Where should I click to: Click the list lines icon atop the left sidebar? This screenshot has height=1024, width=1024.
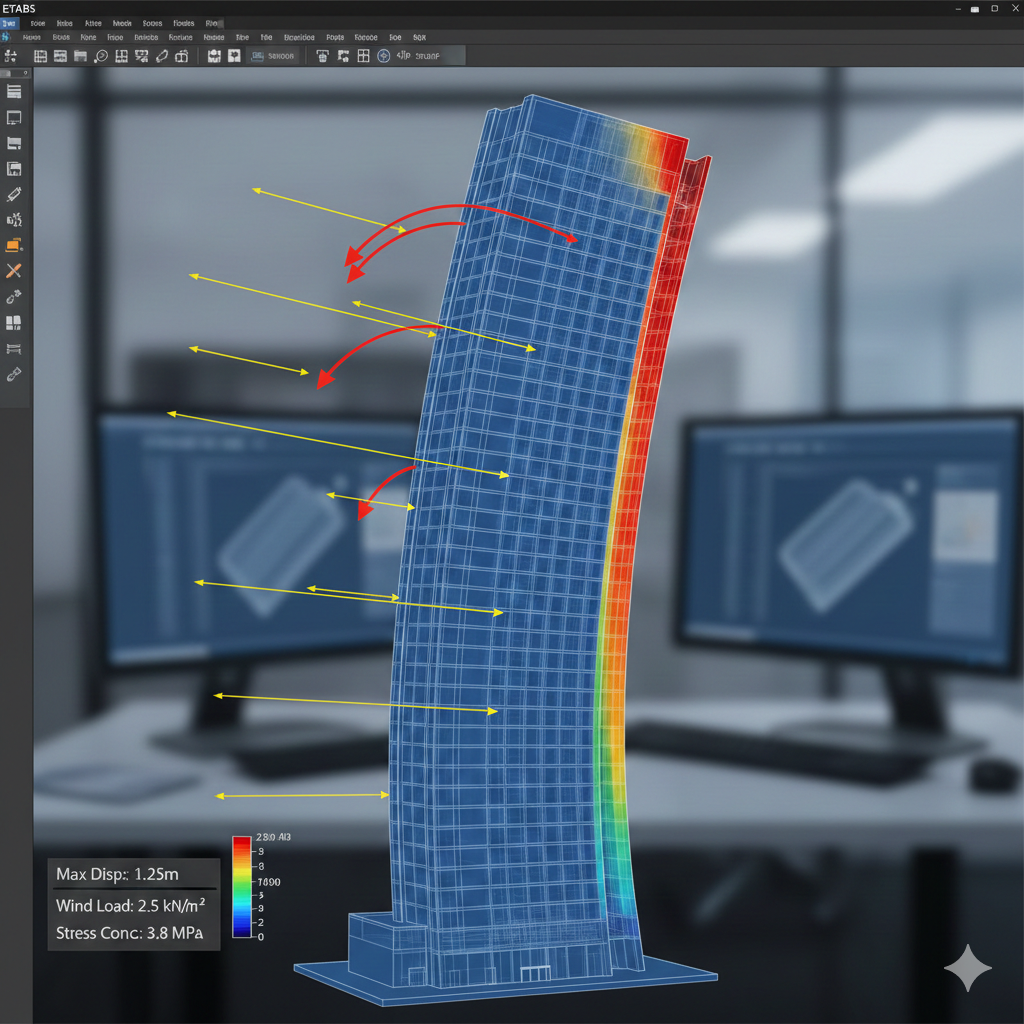[14, 92]
